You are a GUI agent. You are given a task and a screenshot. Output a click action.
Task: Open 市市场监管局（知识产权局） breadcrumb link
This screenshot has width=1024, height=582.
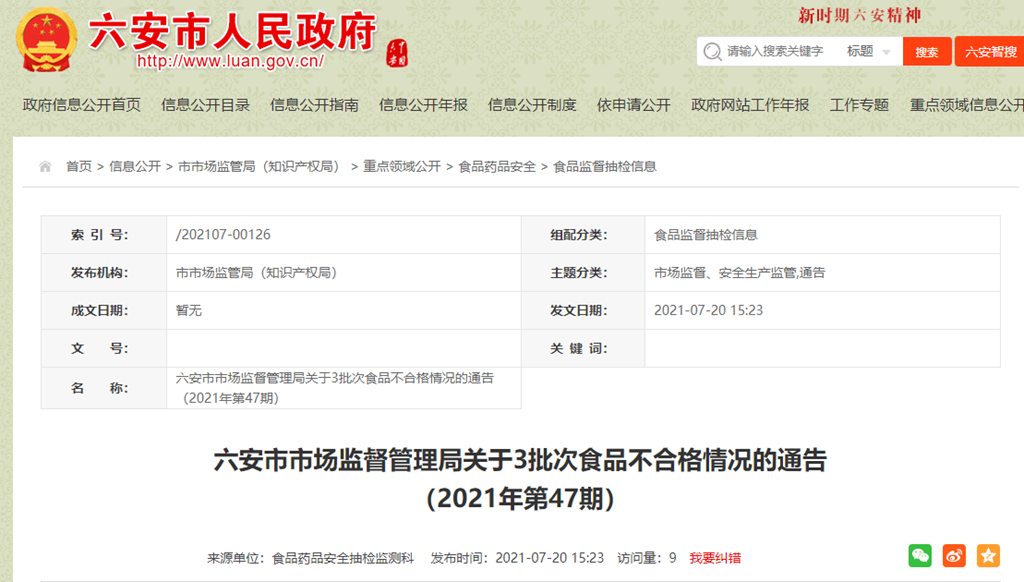click(x=261, y=167)
